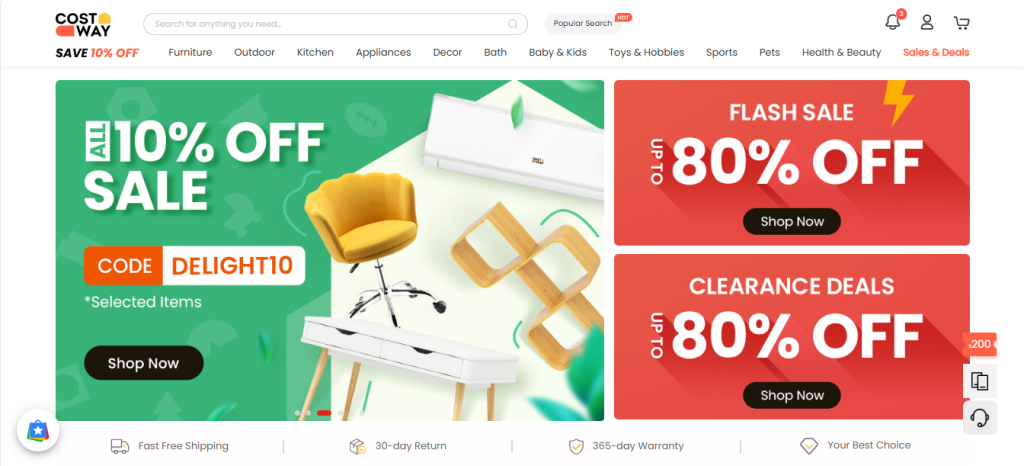This screenshot has height=466, width=1024.
Task: Click the mobile app devices icon
Action: pyautogui.click(x=980, y=381)
